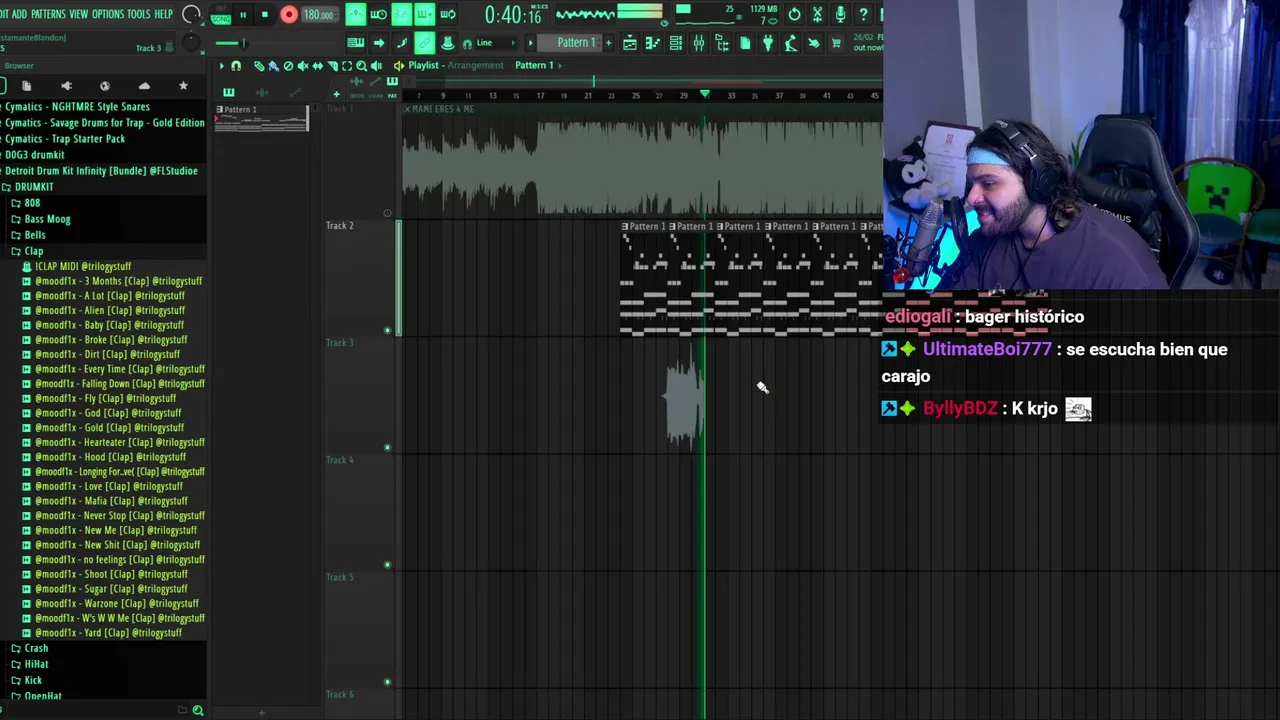Stop playback with the stop button
Image resolution: width=1280 pixels, height=720 pixels.
coord(265,14)
